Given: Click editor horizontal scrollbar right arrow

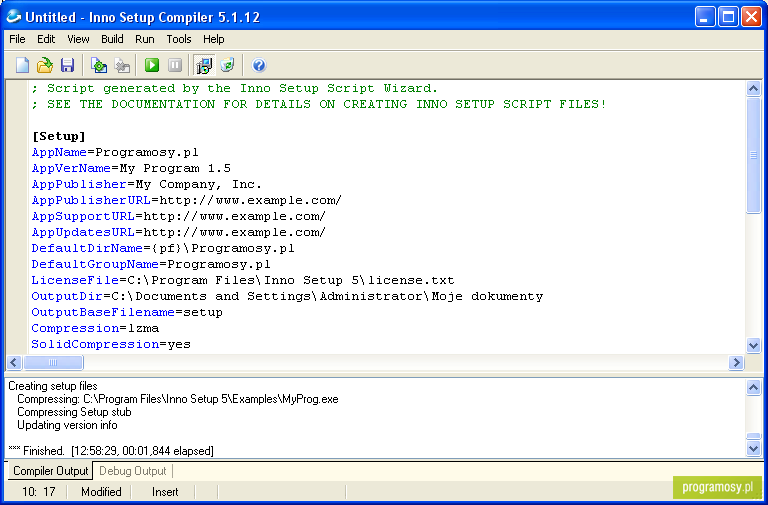Looking at the screenshot, I should [736, 362].
